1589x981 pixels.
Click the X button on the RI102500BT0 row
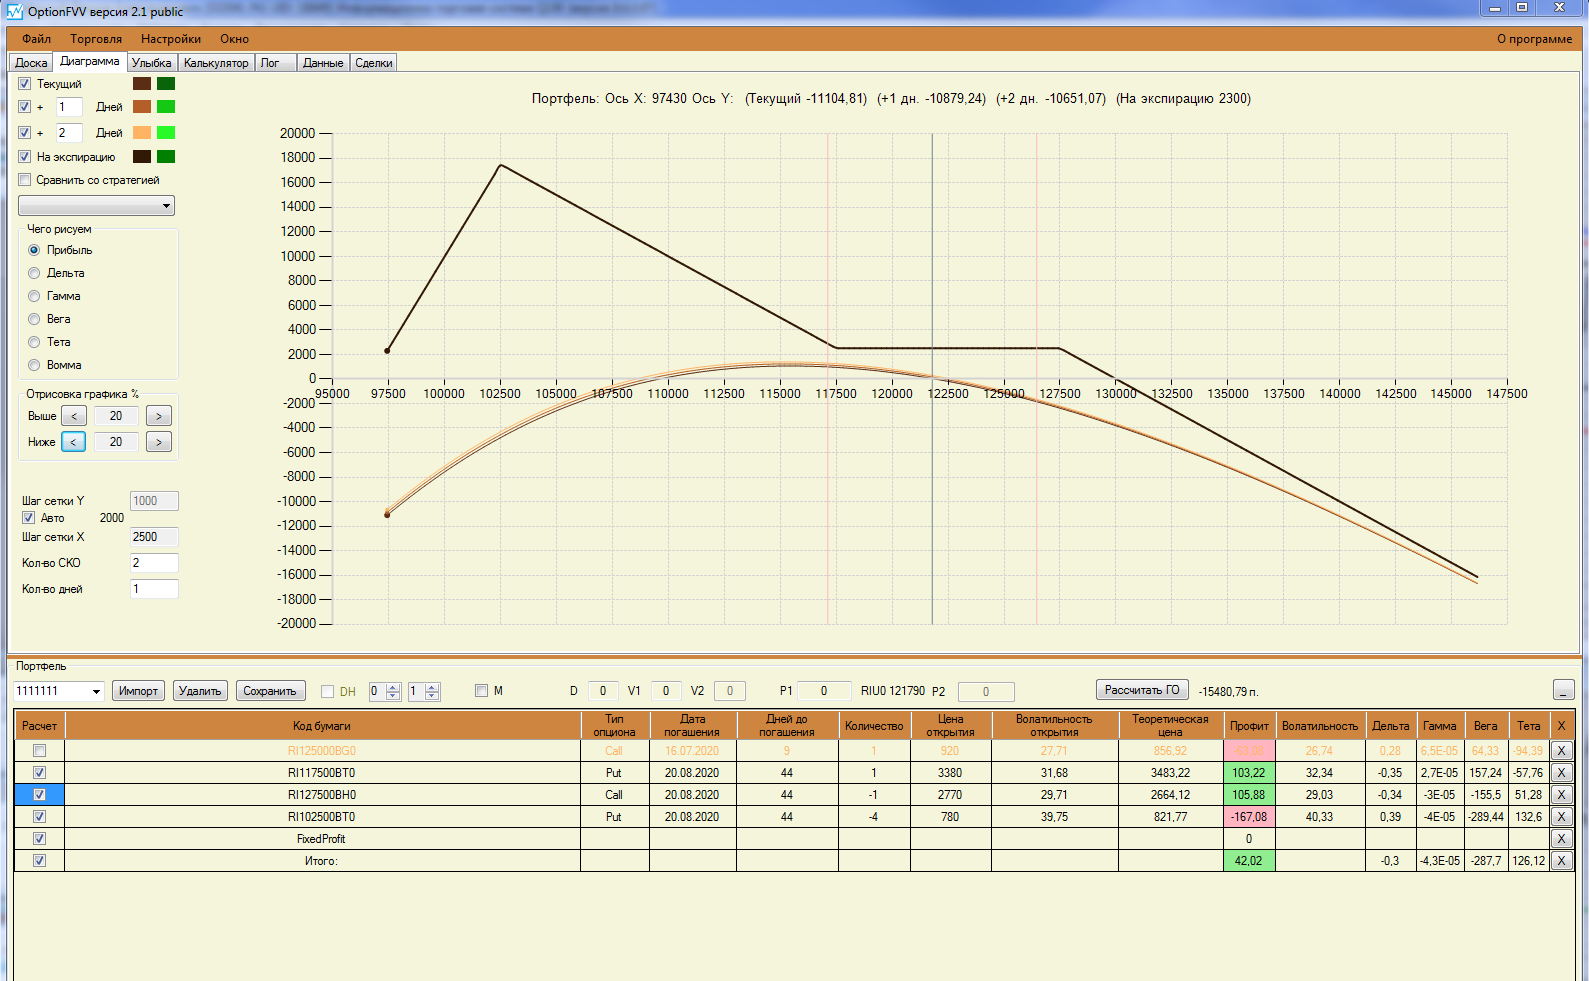tap(1561, 817)
